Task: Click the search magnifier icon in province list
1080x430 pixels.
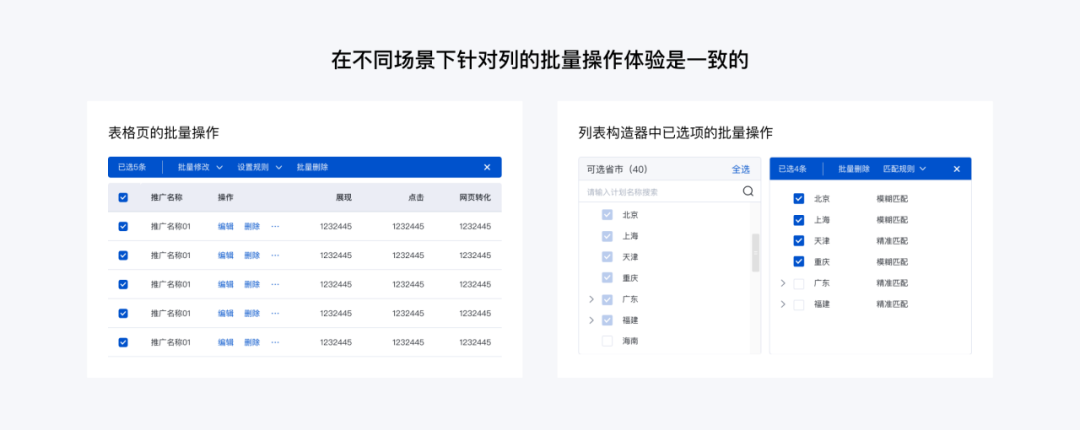Action: pyautogui.click(x=748, y=191)
